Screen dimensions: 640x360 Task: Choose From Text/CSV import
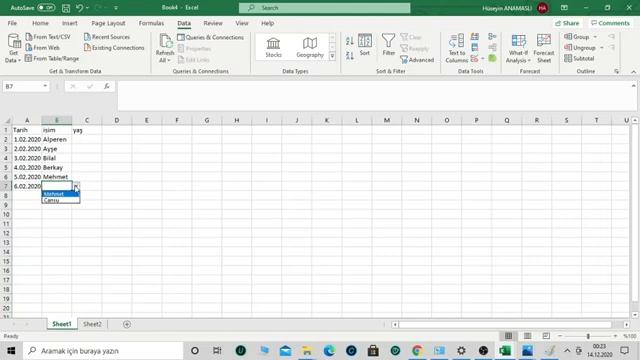48,37
